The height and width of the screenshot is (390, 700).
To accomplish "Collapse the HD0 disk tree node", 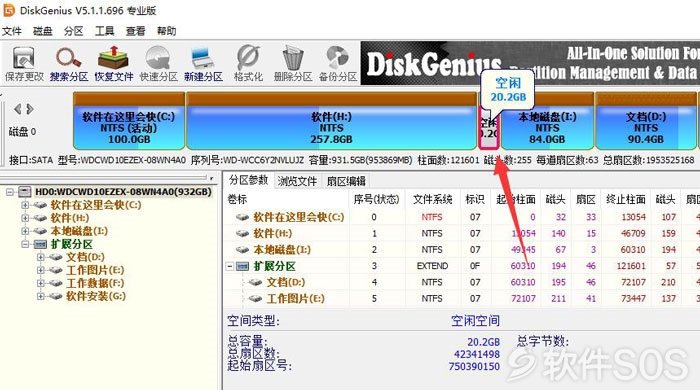I will (10, 192).
